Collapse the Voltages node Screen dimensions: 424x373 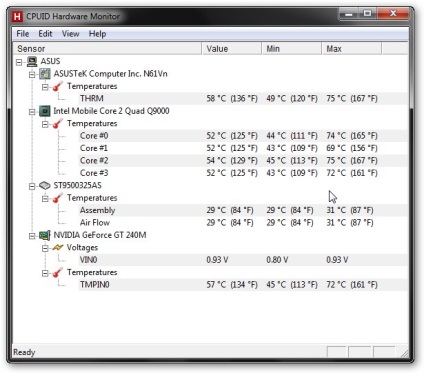45,248
